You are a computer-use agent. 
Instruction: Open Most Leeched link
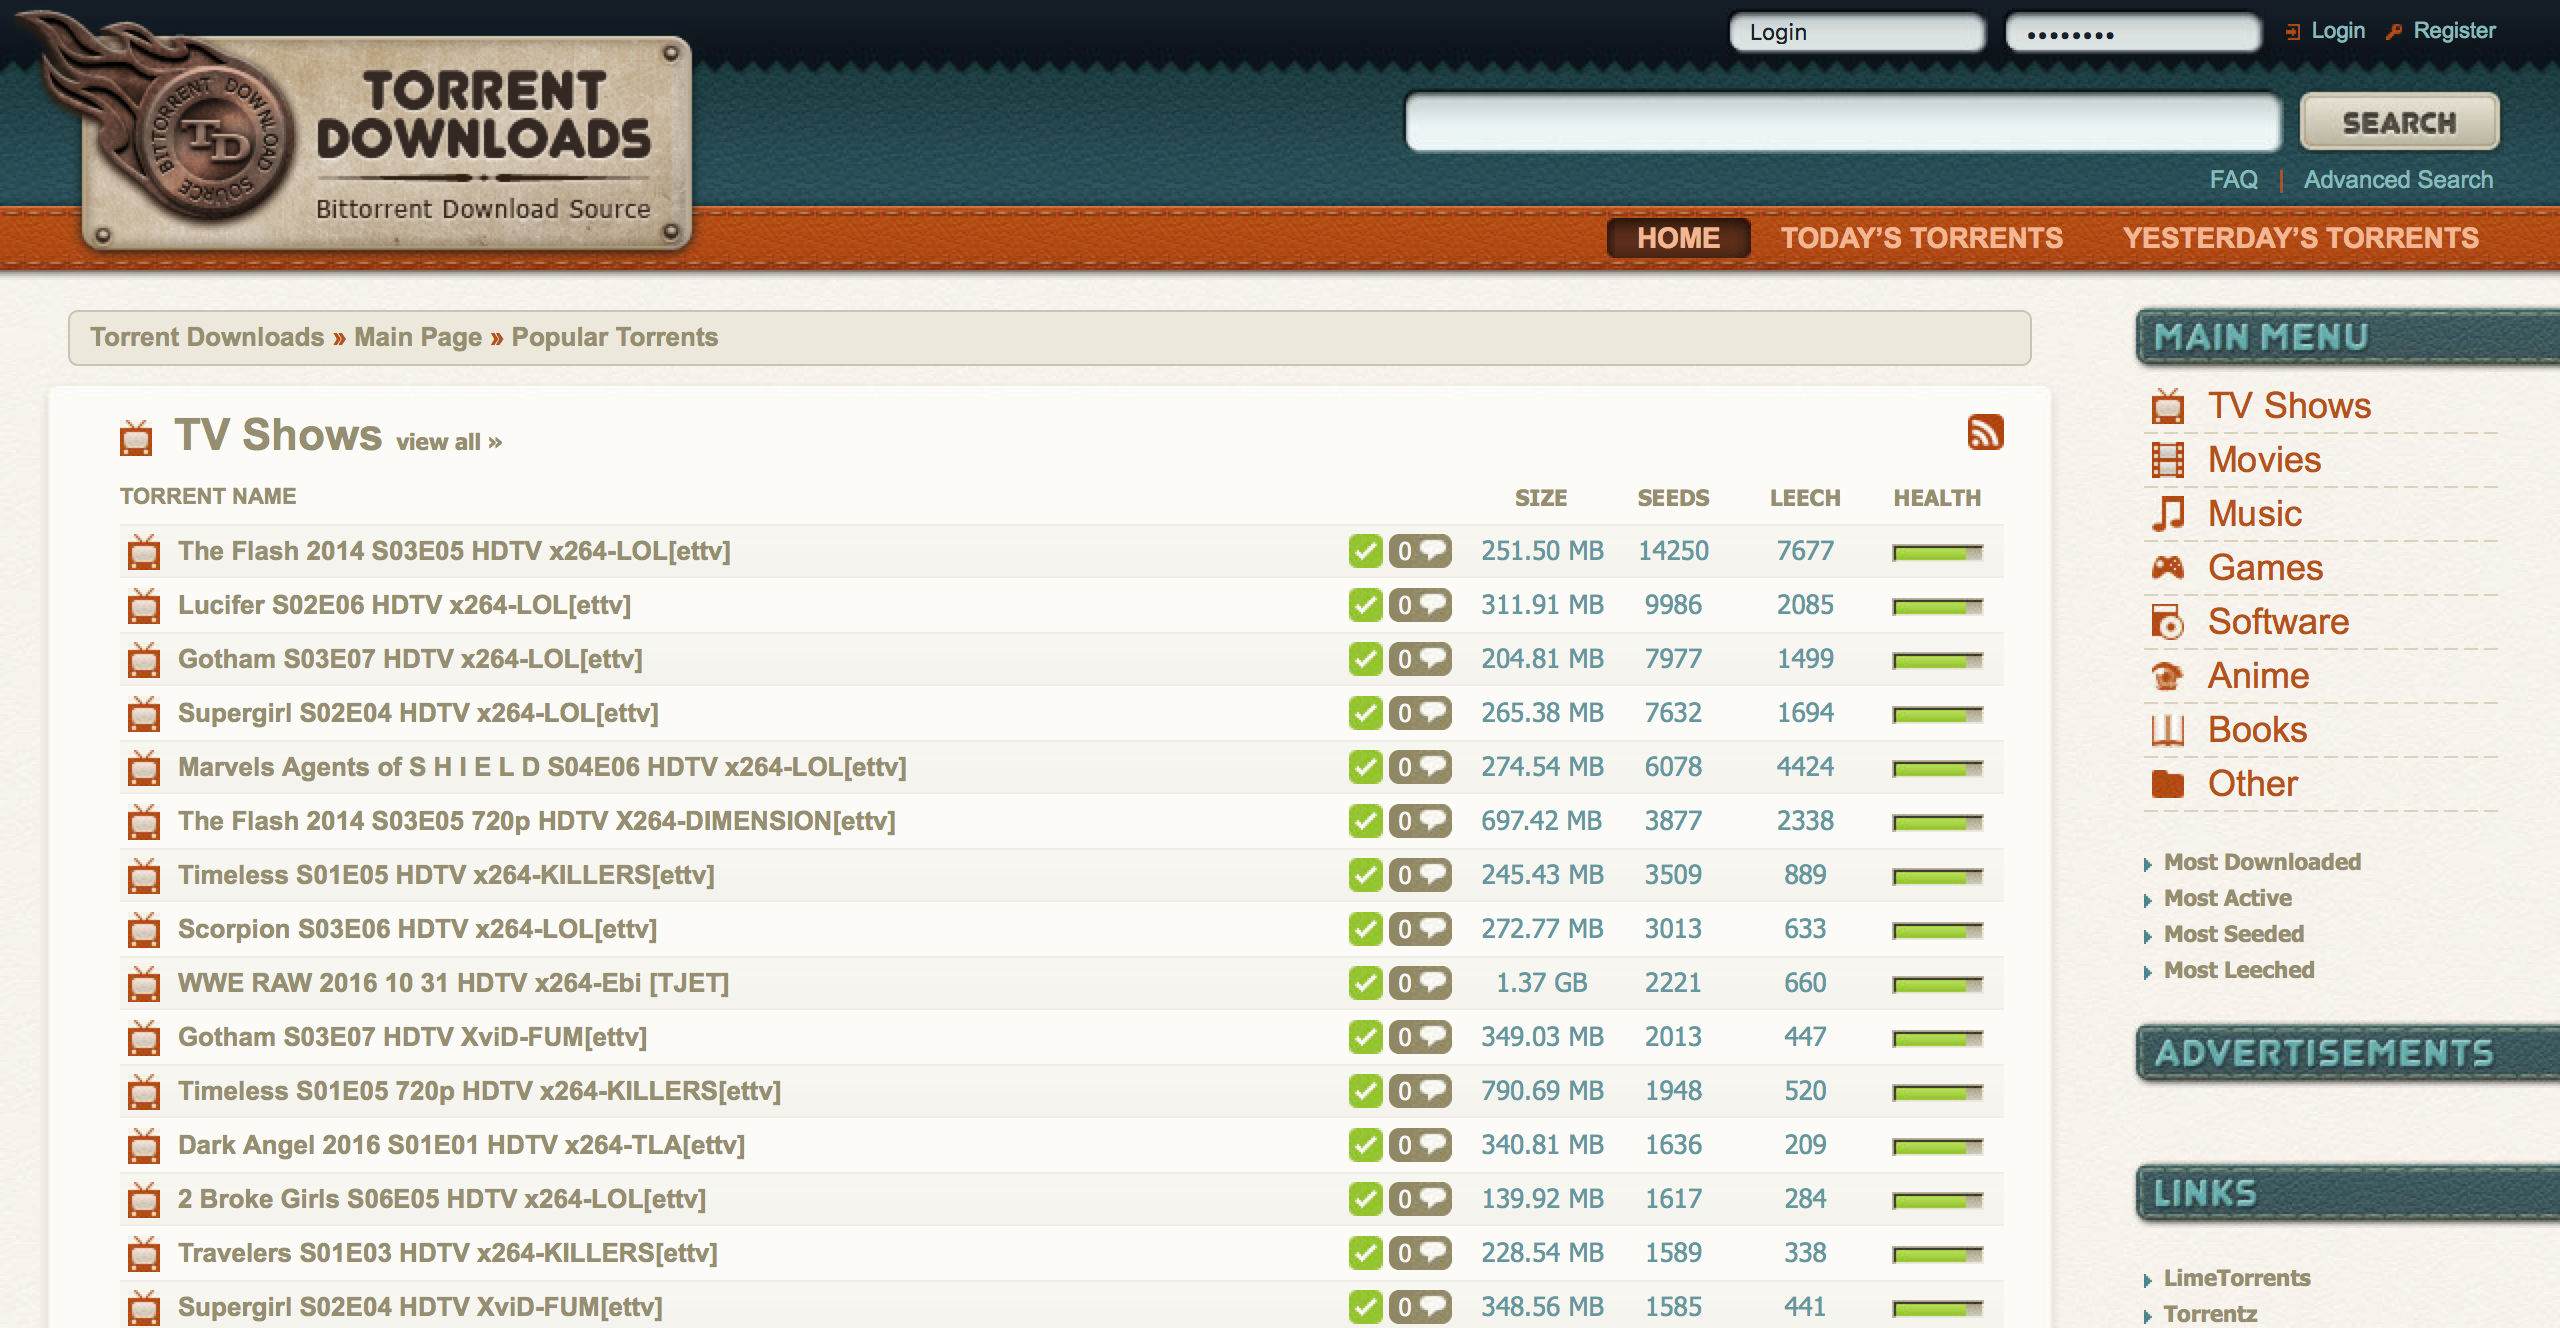click(2239, 970)
